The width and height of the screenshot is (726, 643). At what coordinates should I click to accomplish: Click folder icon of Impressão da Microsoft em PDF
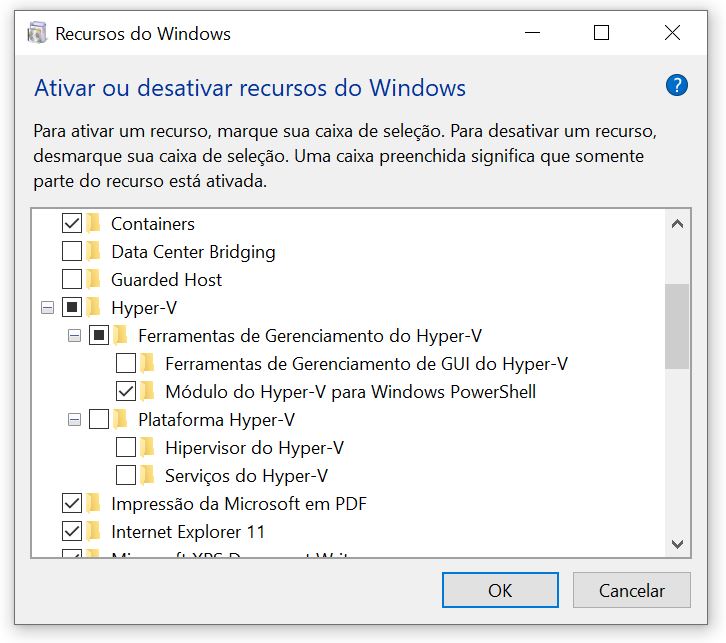[94, 503]
